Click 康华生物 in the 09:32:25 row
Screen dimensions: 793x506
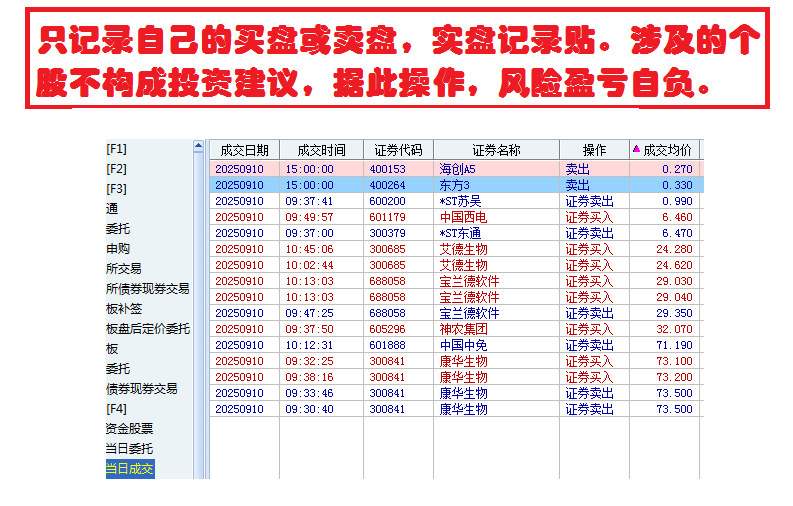(x=463, y=361)
